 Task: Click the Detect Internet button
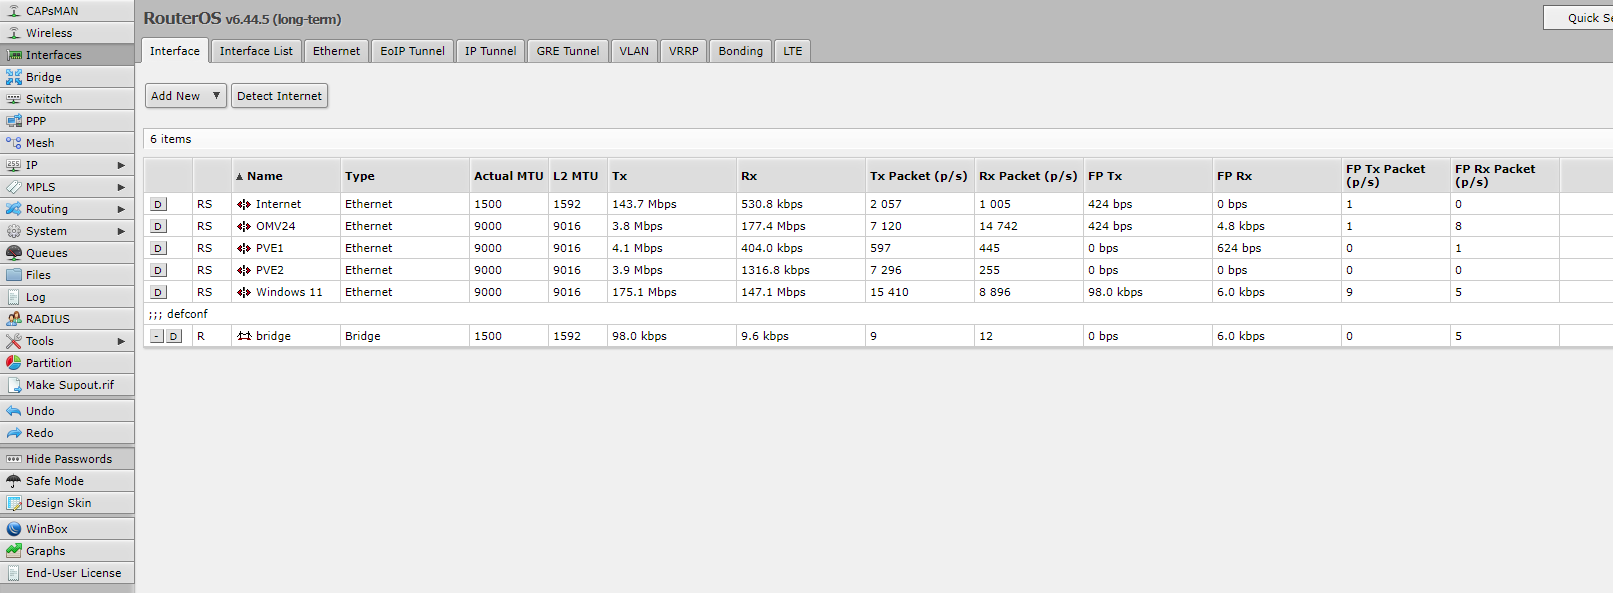pos(279,96)
